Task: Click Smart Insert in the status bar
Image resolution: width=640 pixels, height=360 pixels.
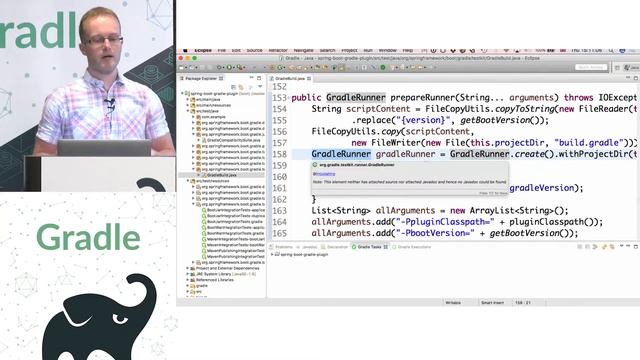Action: [492, 303]
